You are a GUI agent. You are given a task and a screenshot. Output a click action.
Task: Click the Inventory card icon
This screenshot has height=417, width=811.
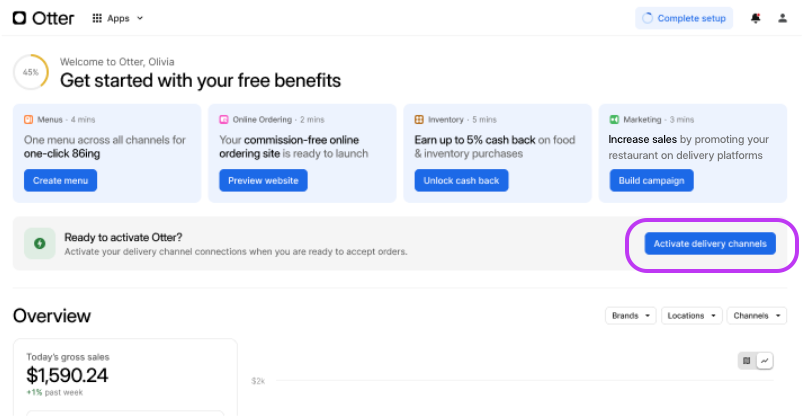tap(419, 119)
